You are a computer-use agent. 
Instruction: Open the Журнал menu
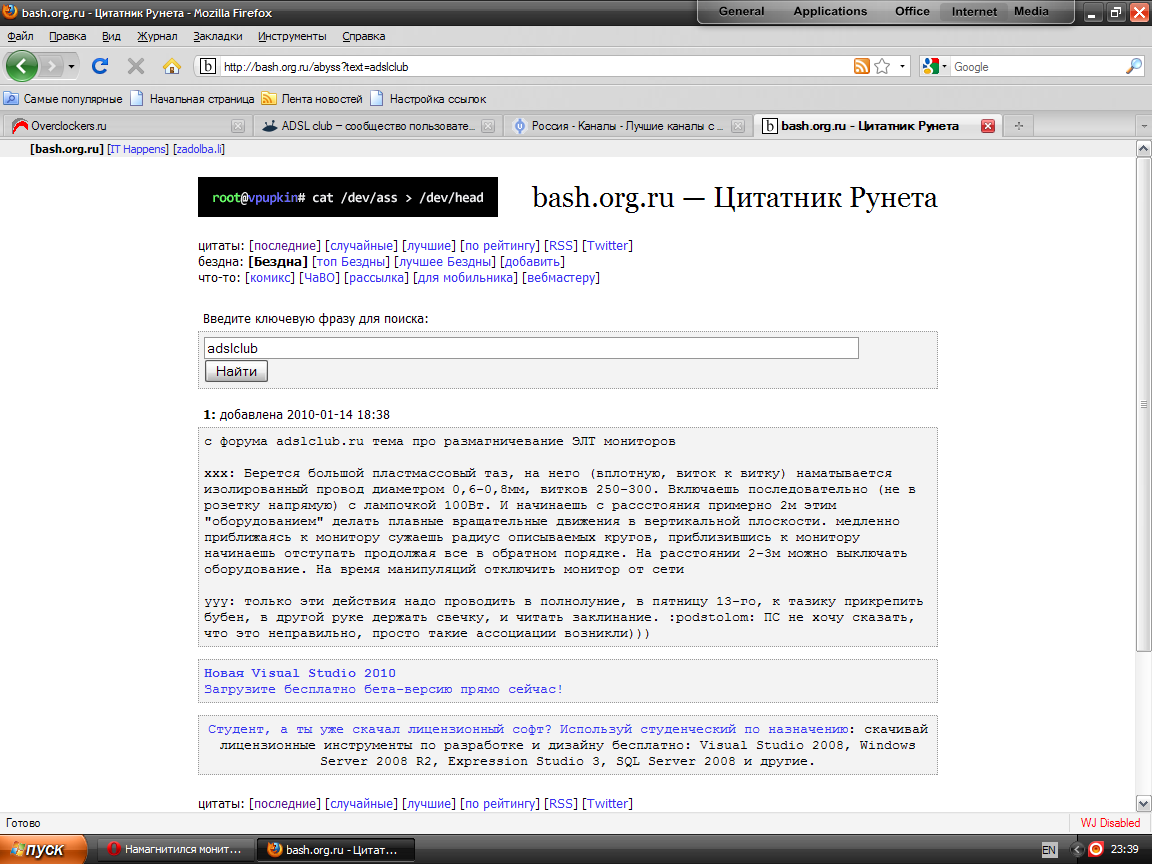[157, 36]
